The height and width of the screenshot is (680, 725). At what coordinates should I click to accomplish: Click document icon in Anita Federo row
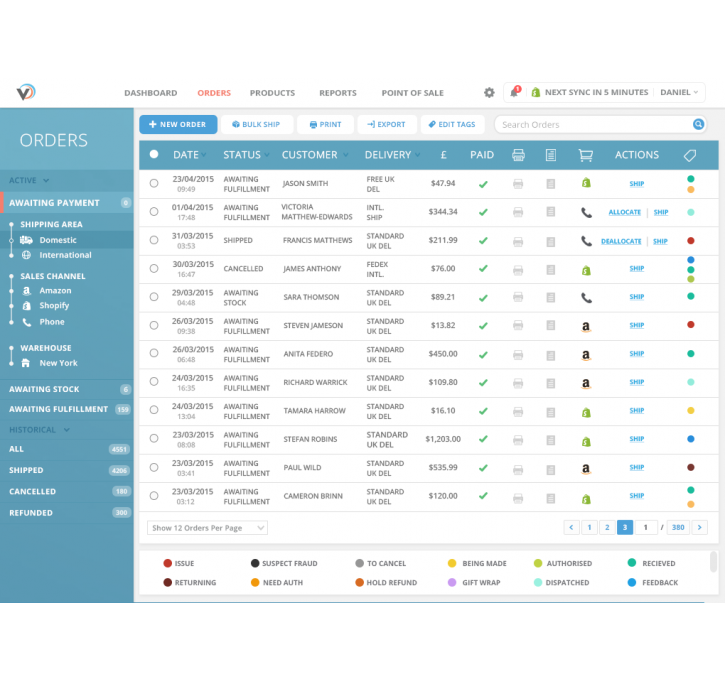click(x=551, y=355)
